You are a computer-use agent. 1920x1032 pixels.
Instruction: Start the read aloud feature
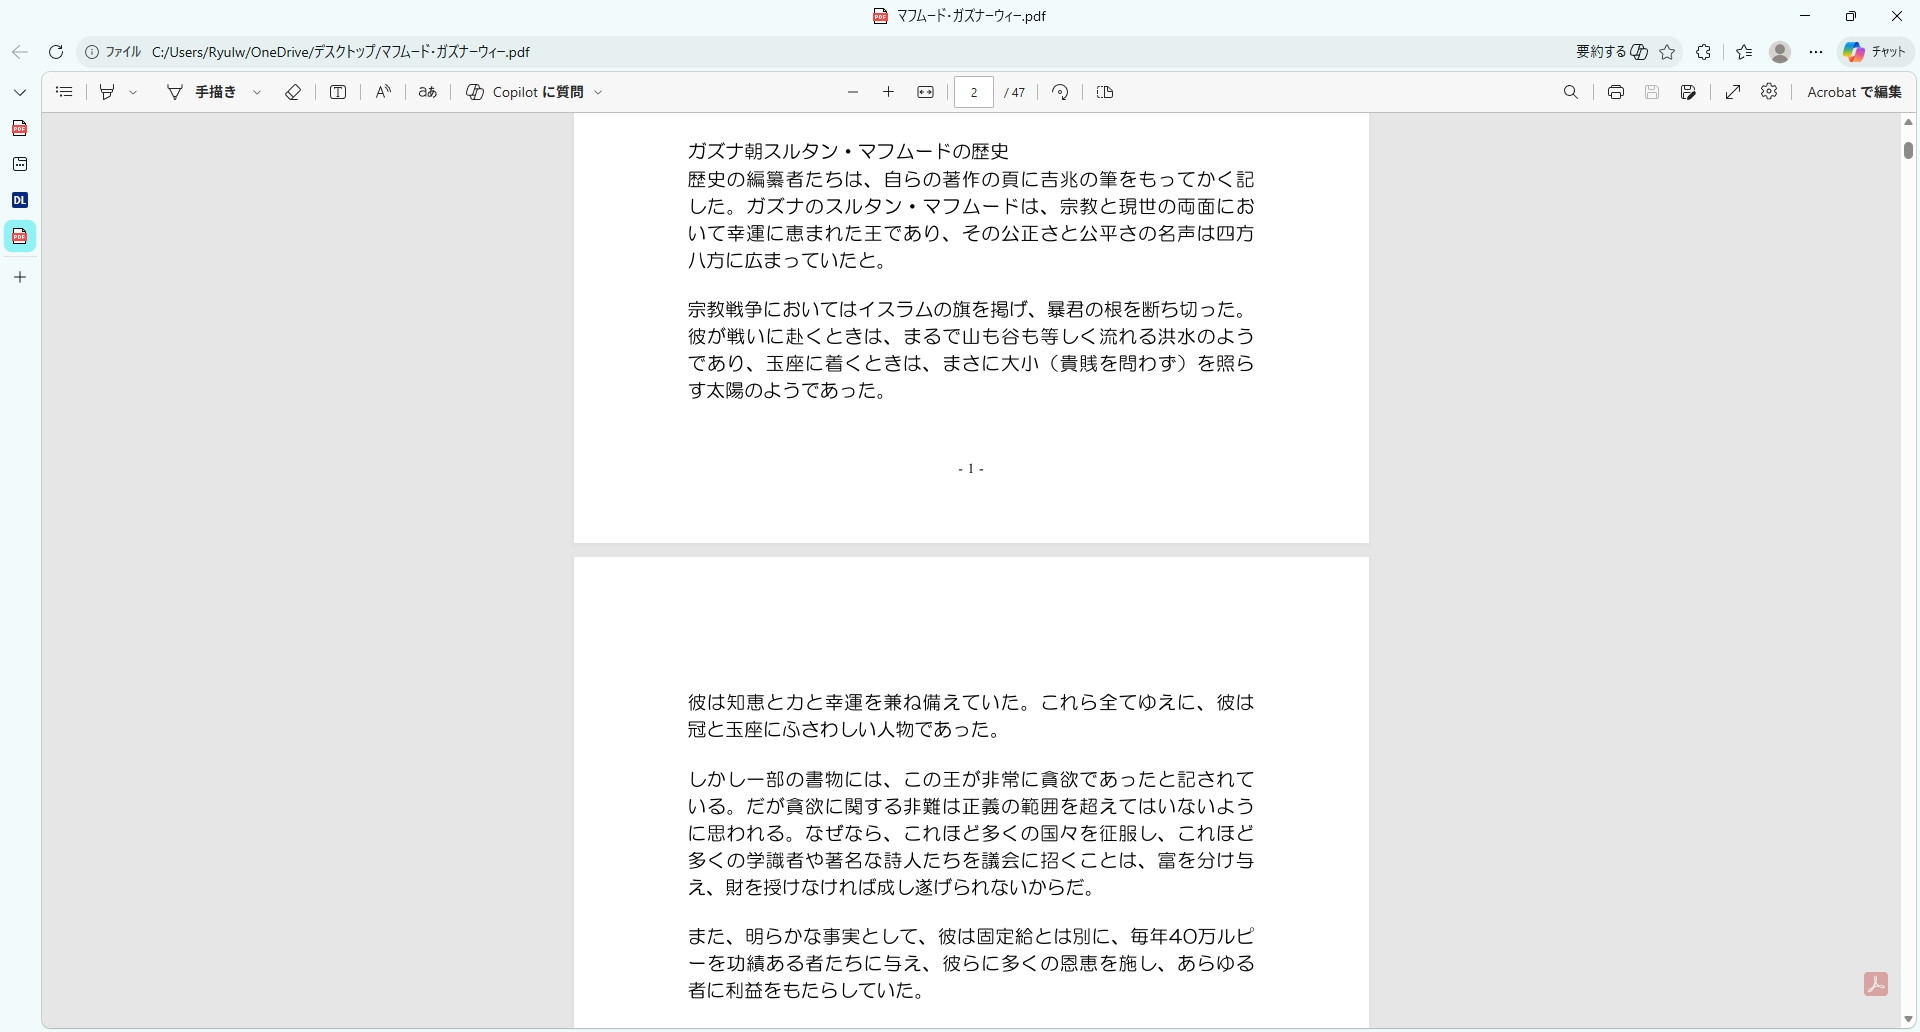[383, 92]
